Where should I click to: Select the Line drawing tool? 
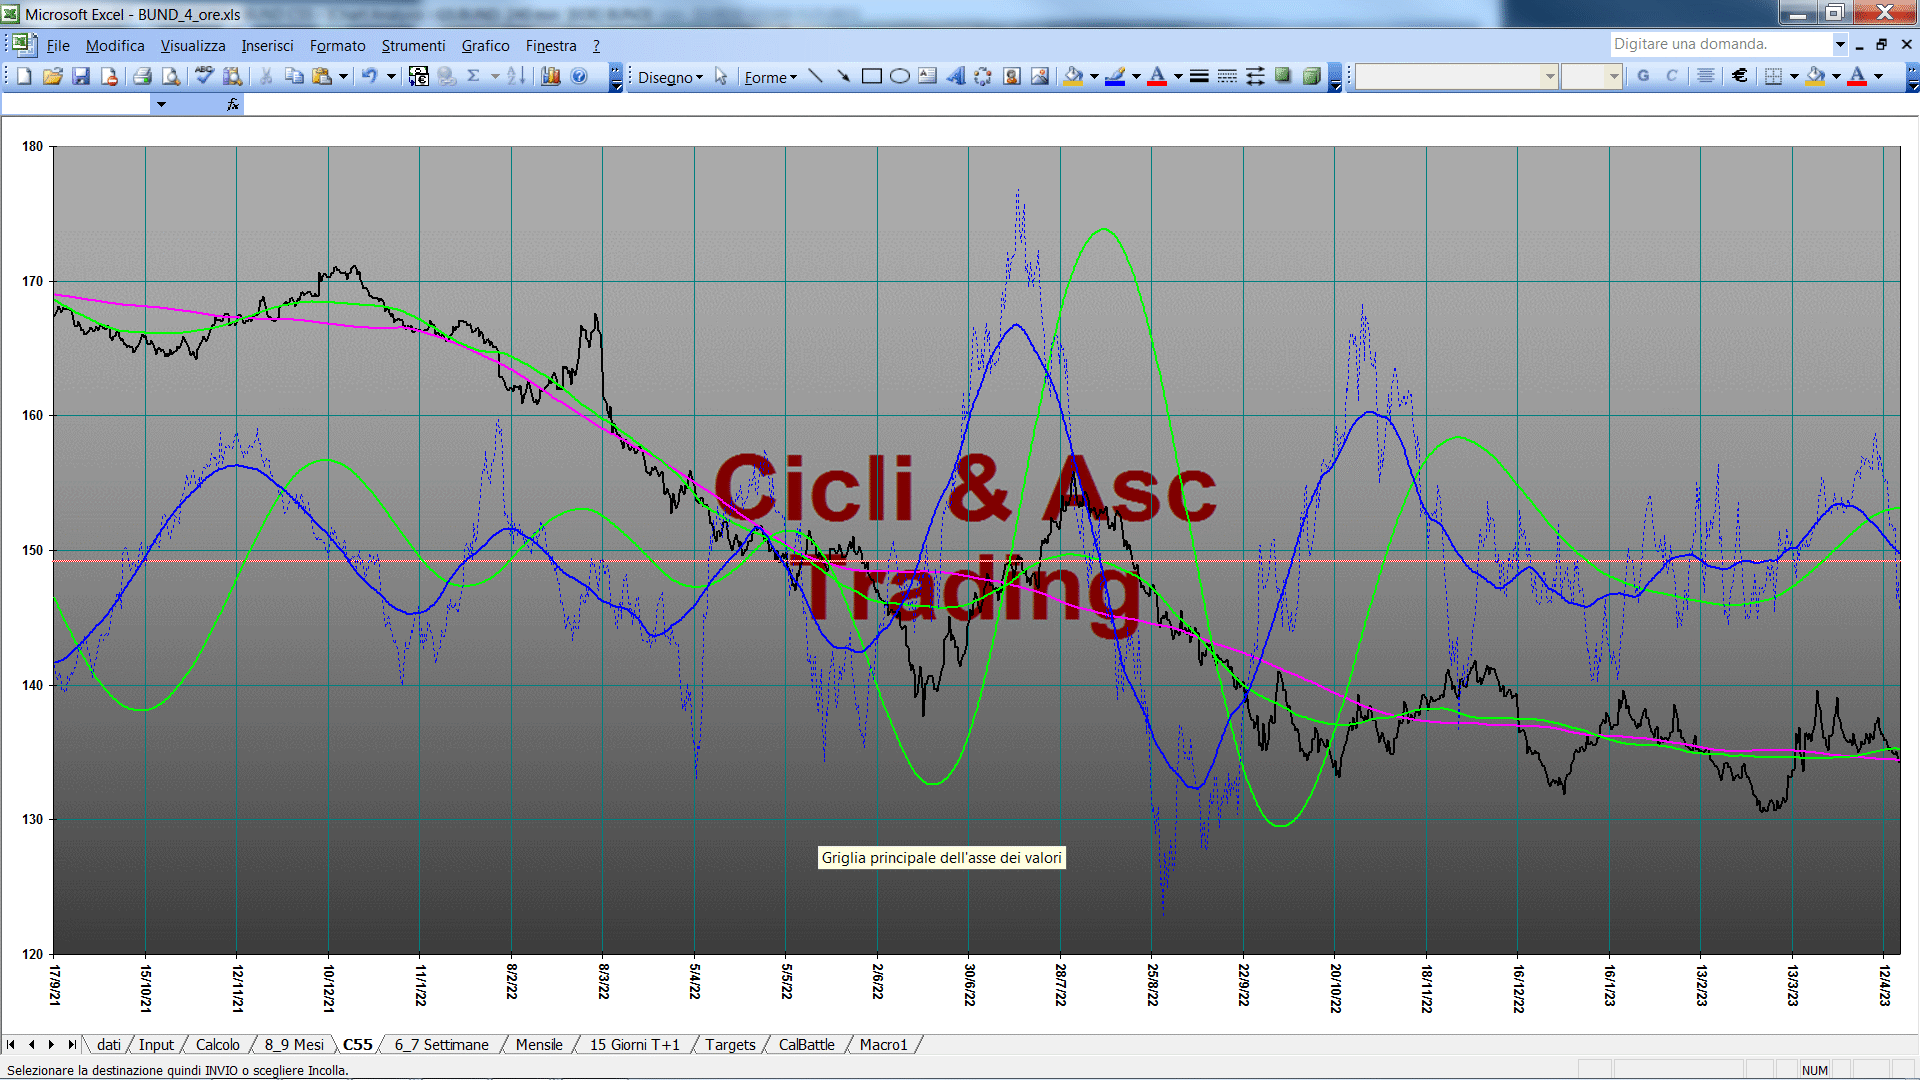pos(815,76)
